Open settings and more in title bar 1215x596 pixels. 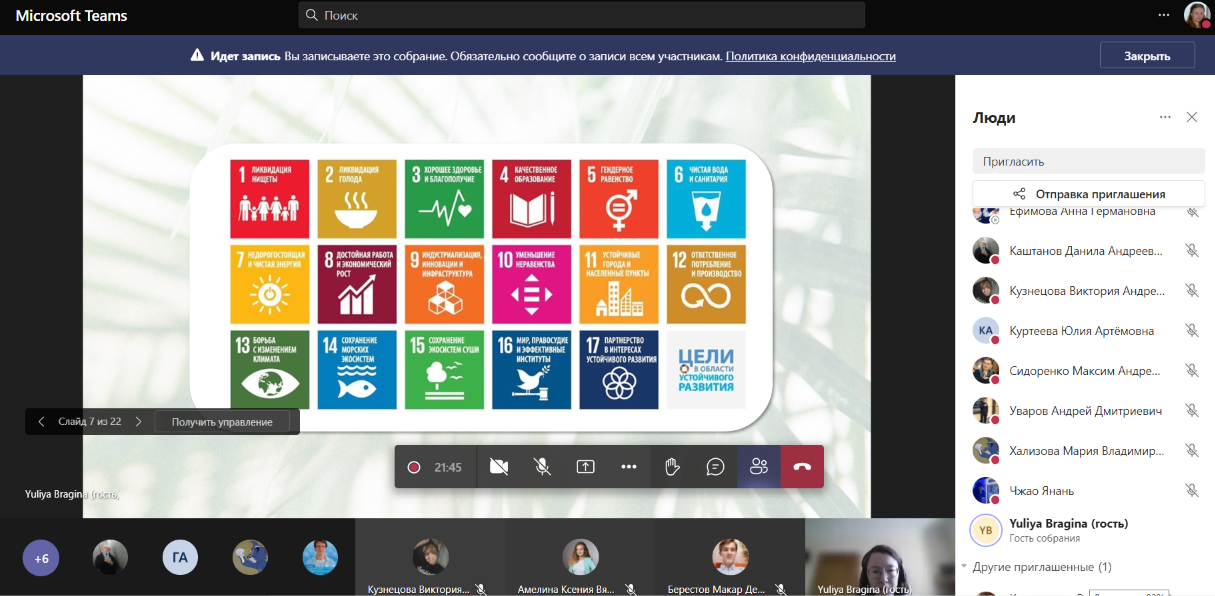pos(1164,15)
